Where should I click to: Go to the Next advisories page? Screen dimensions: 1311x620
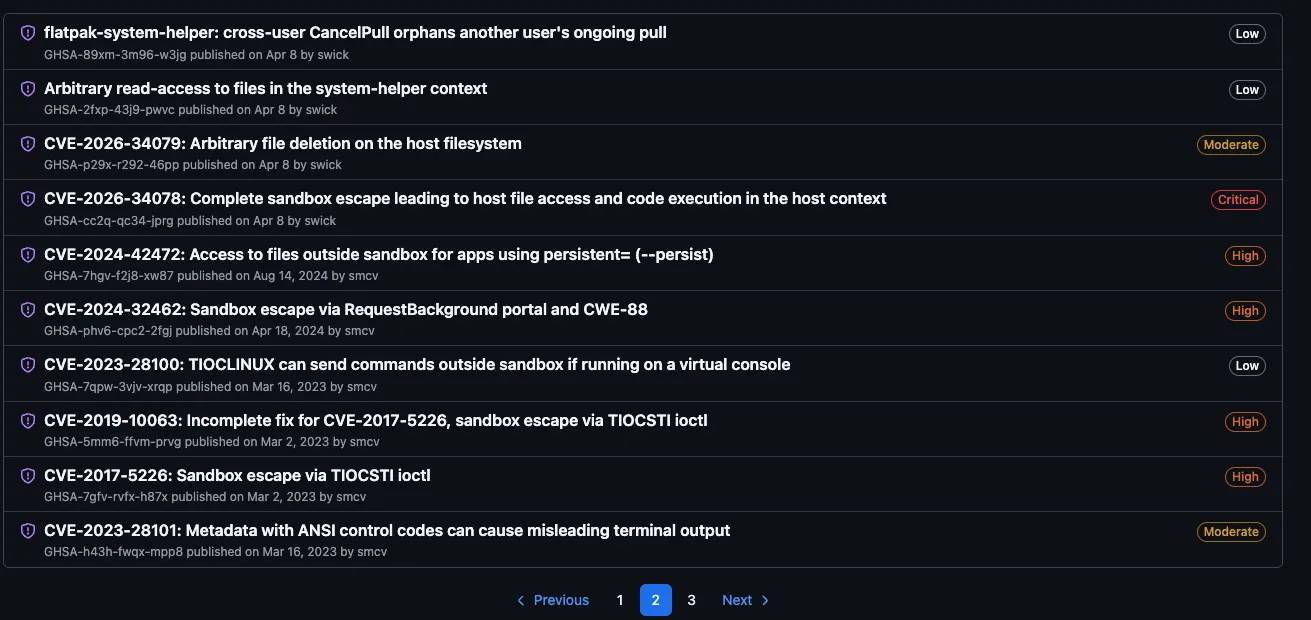point(746,600)
